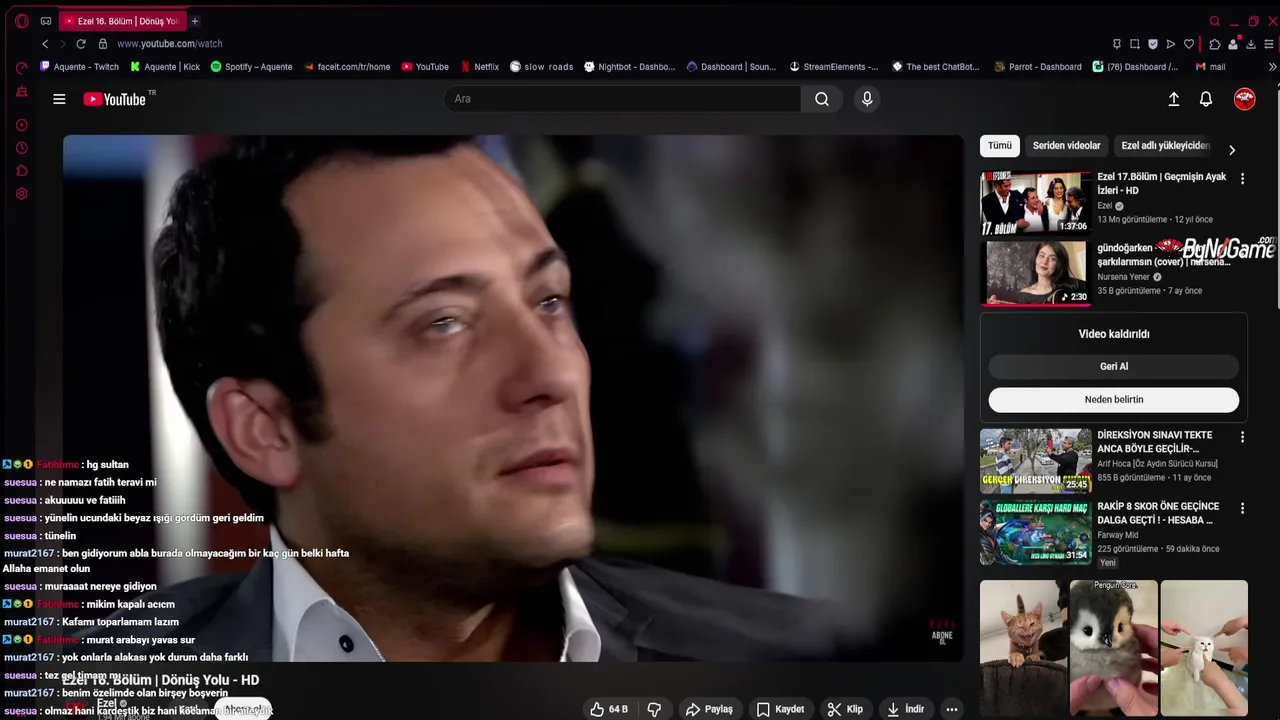
Task: Open downloads icon in browser toolbar
Action: pyautogui.click(x=1251, y=44)
